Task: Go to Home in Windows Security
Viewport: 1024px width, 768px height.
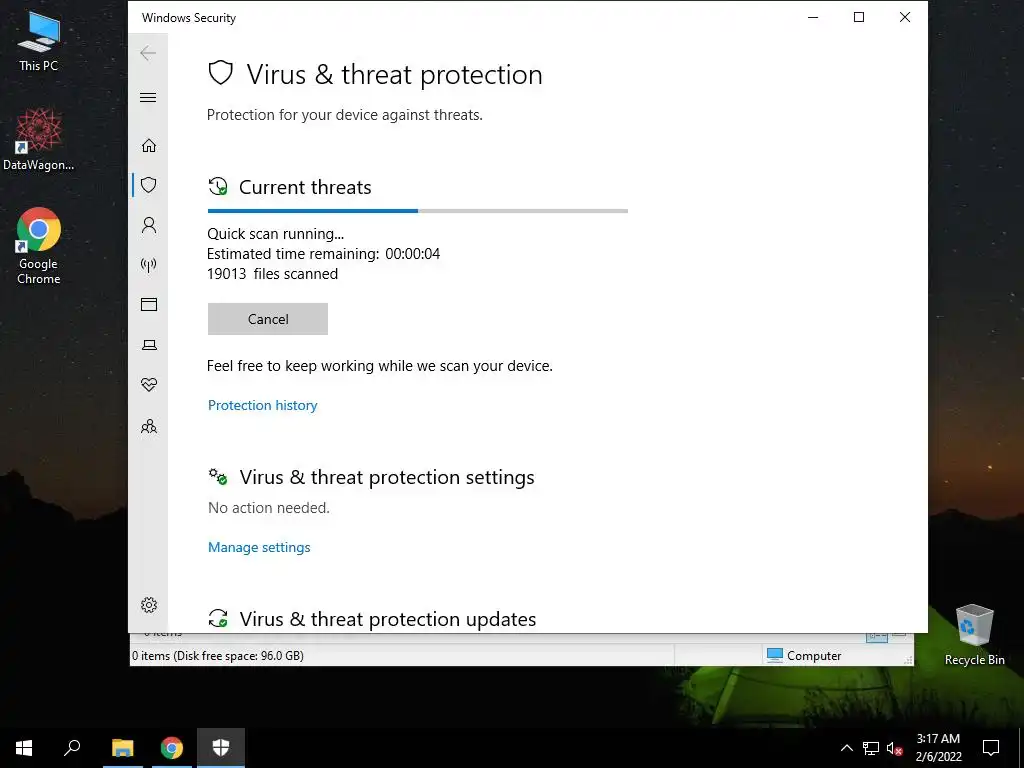Action: click(x=149, y=145)
